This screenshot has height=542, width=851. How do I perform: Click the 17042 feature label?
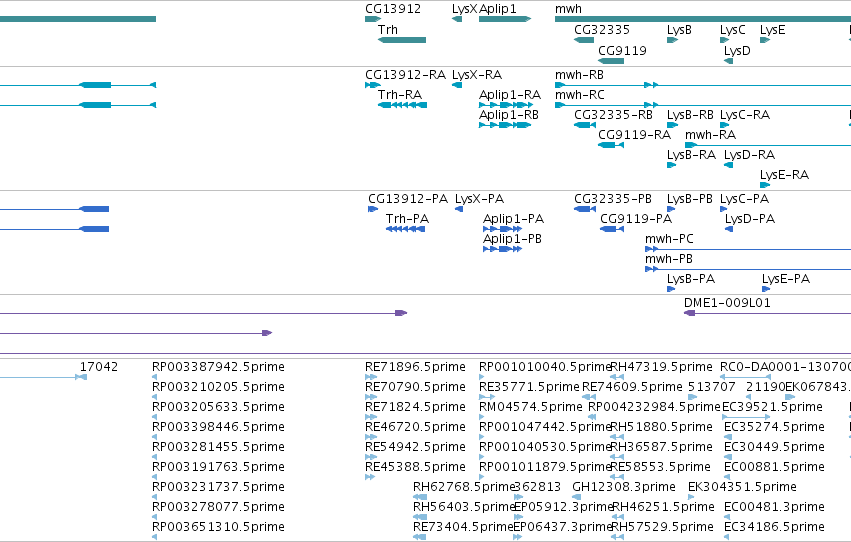[99, 367]
